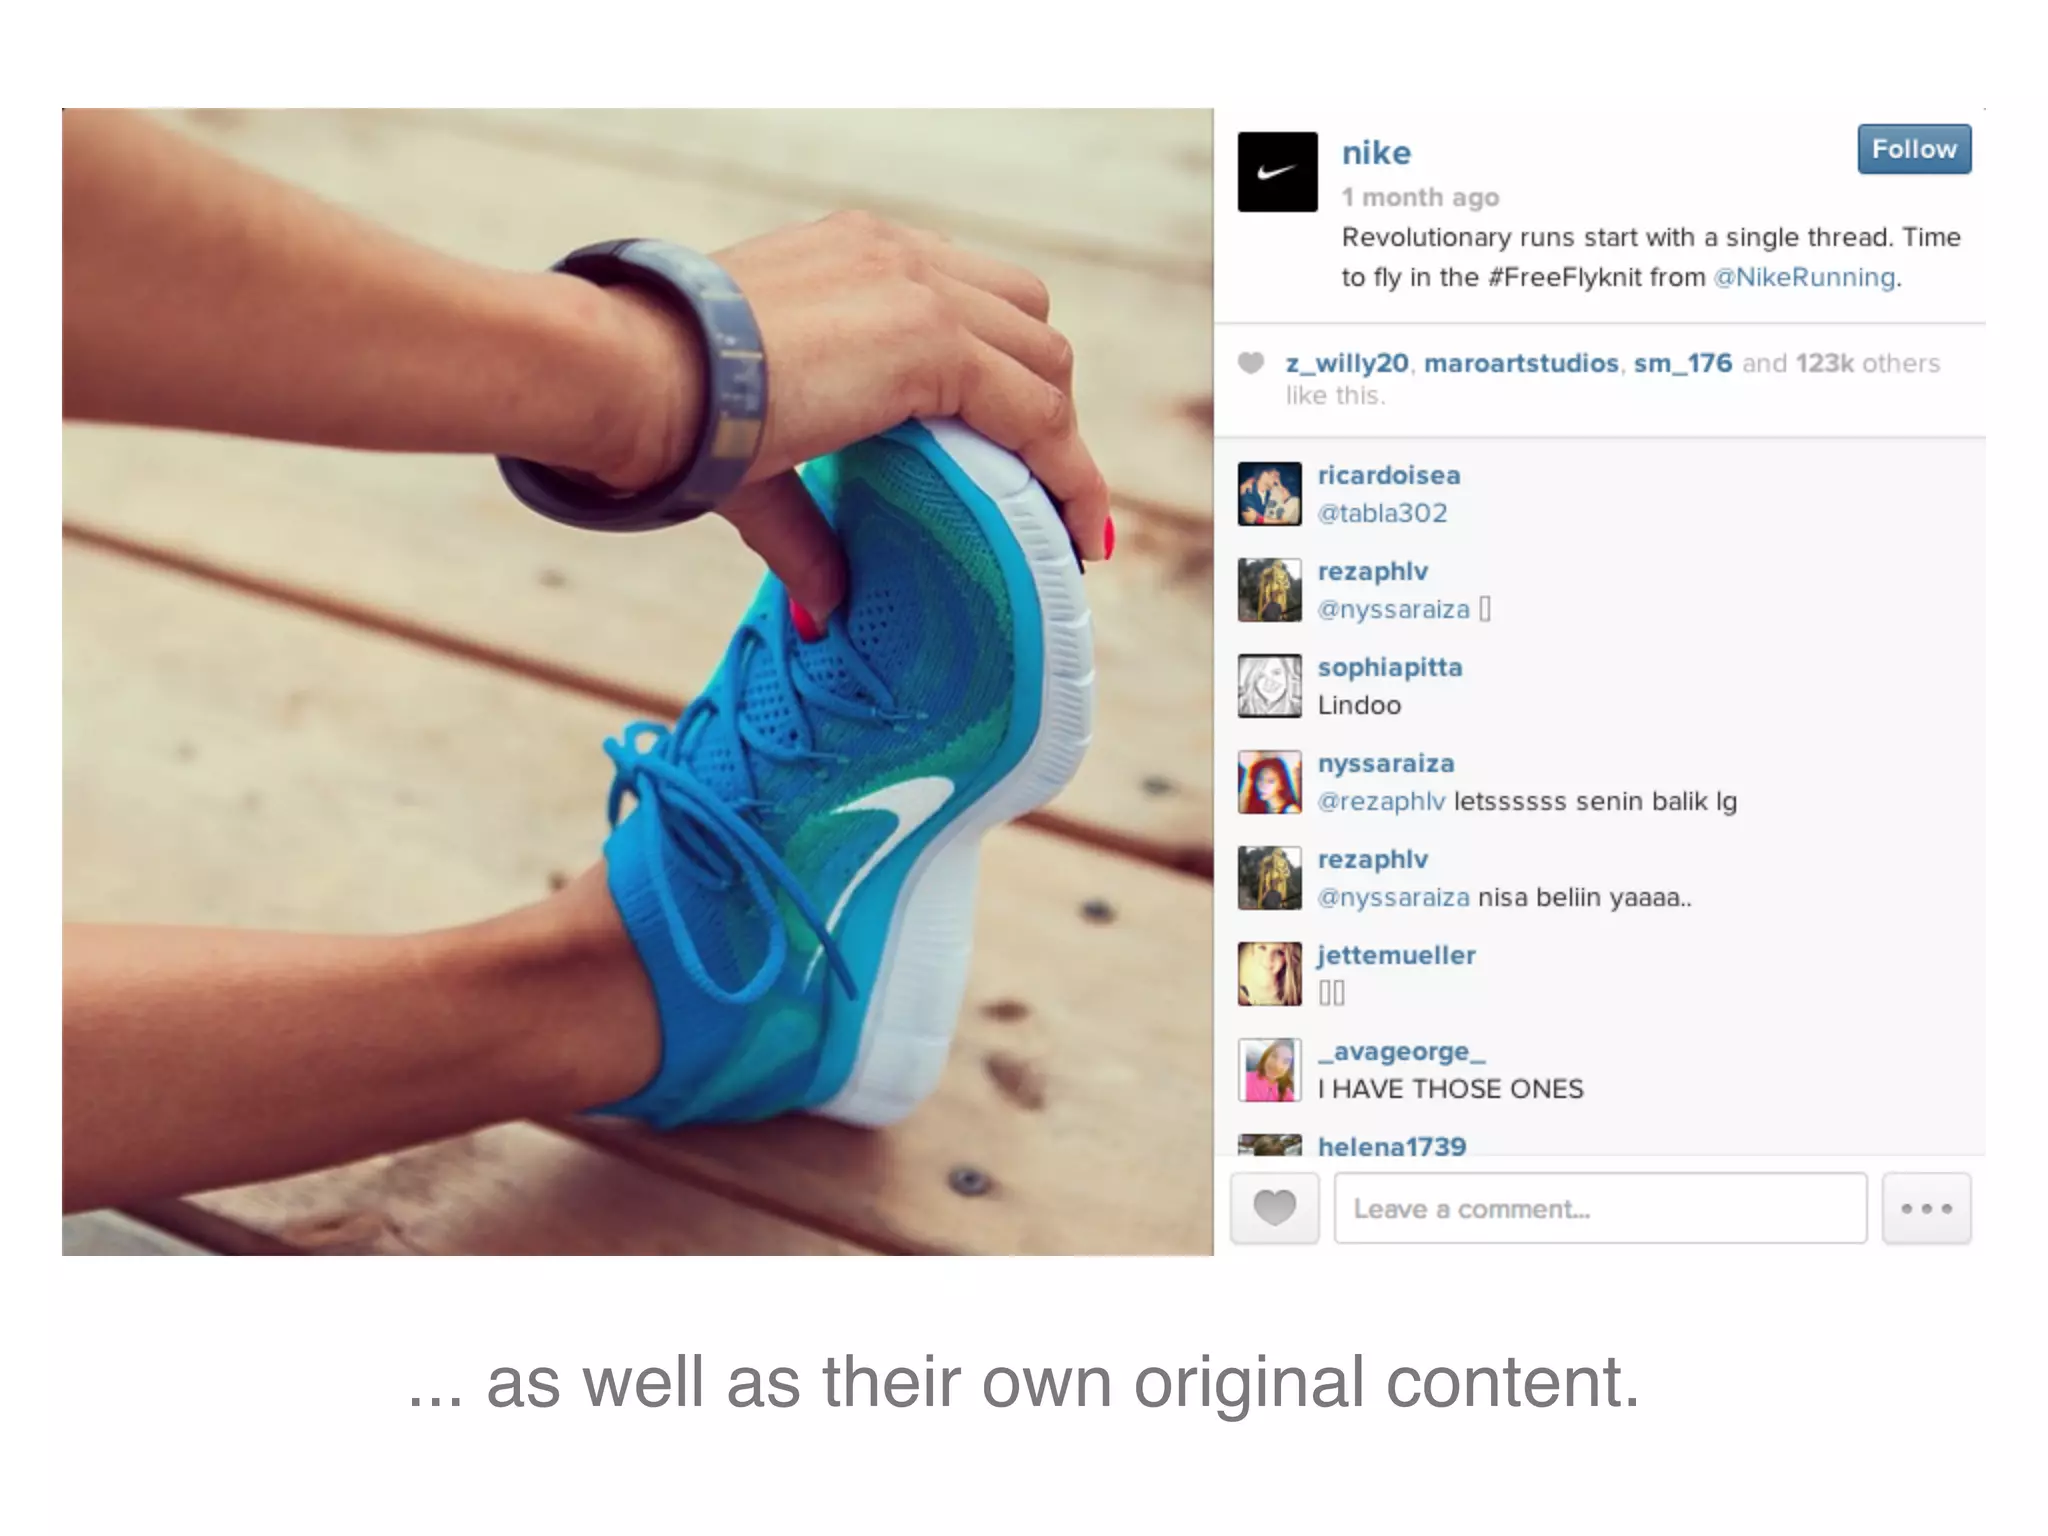Open the three-dots more options button

pyautogui.click(x=1926, y=1208)
